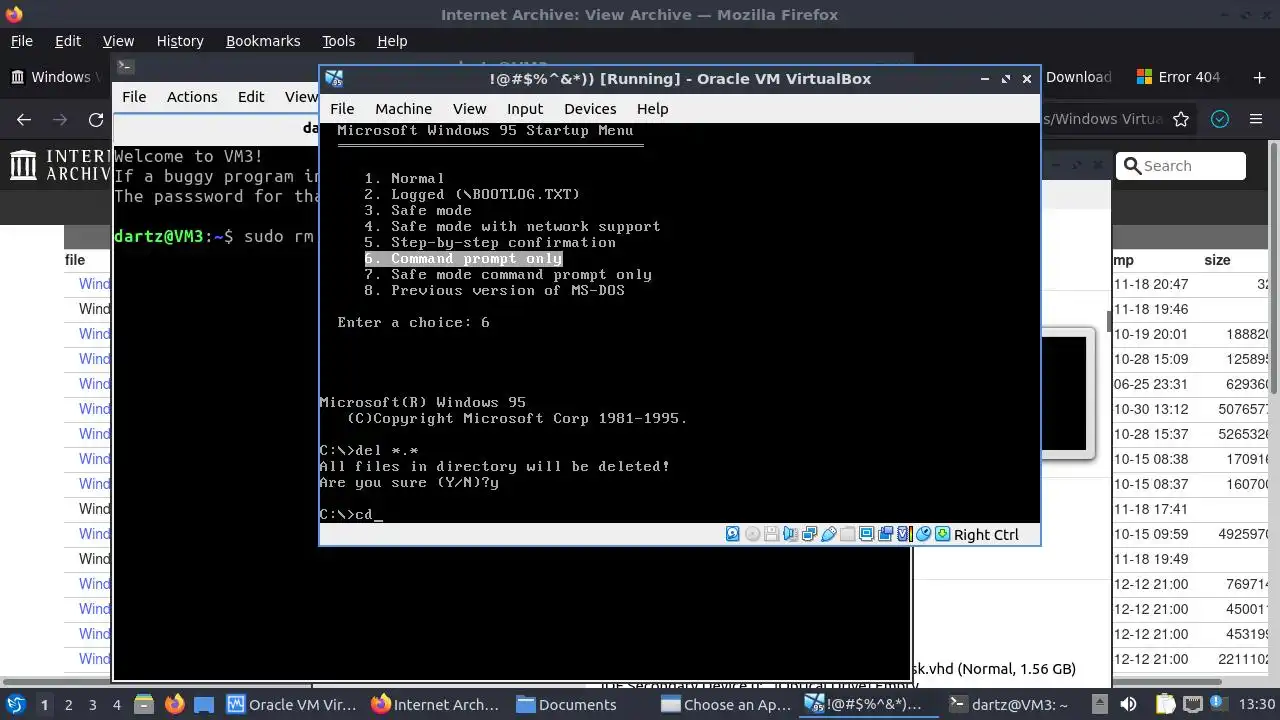
Task: Switch to workspace 3 in taskbar
Action: [x=93, y=705]
